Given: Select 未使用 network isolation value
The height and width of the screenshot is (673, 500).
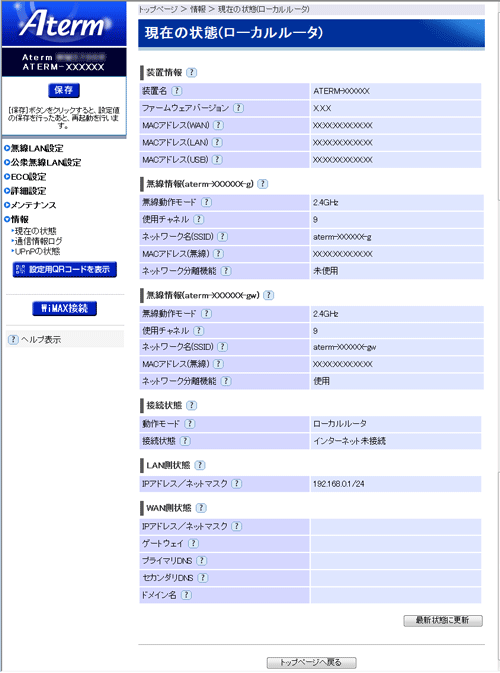Looking at the screenshot, I should [325, 271].
